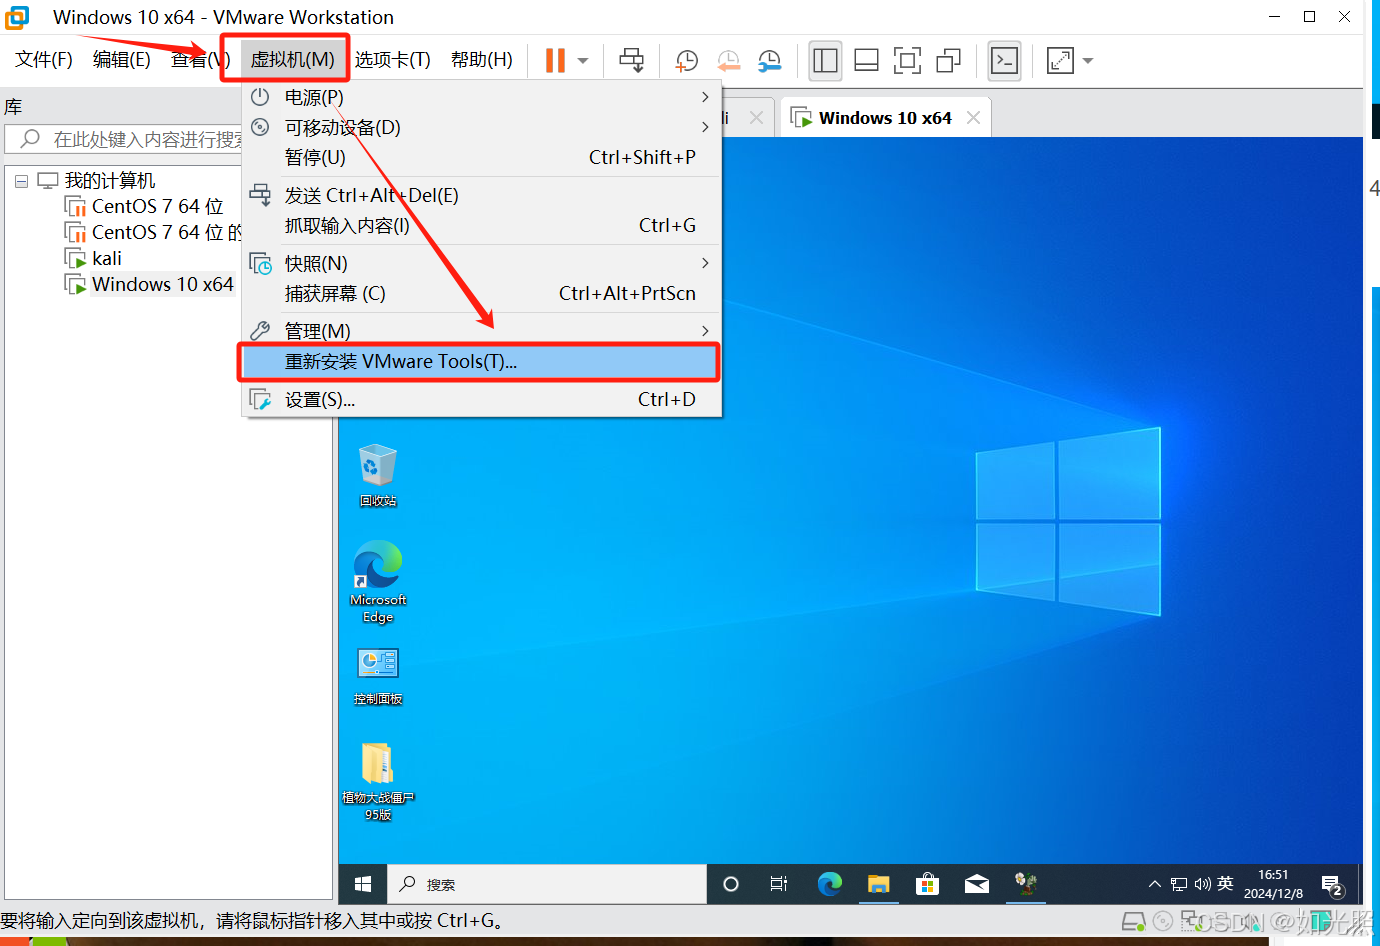
Task: Click the pause virtual machine toolbar icon
Action: point(555,60)
